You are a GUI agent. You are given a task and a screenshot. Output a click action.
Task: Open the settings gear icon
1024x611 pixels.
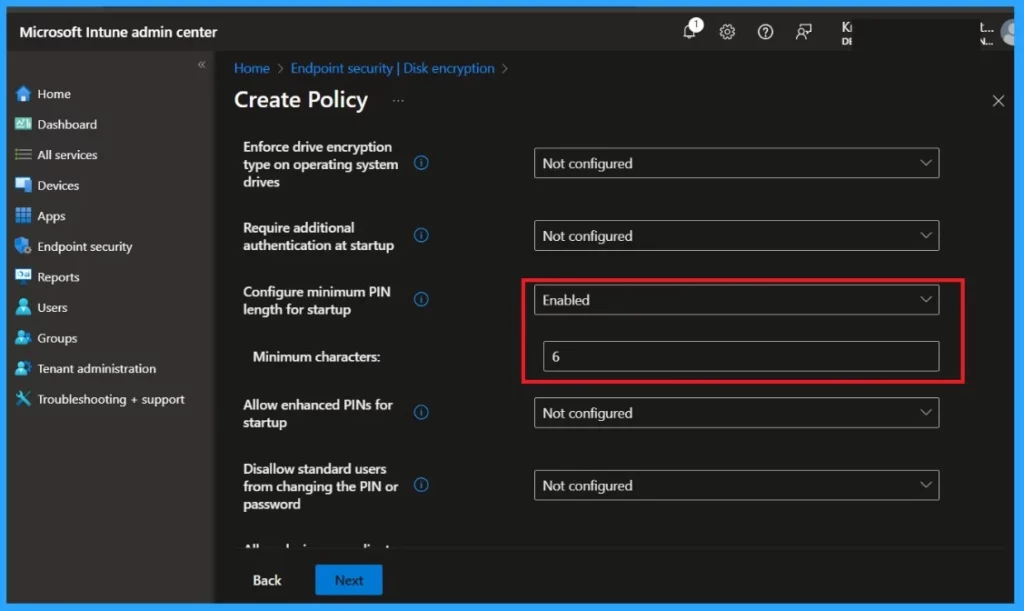pyautogui.click(x=727, y=31)
